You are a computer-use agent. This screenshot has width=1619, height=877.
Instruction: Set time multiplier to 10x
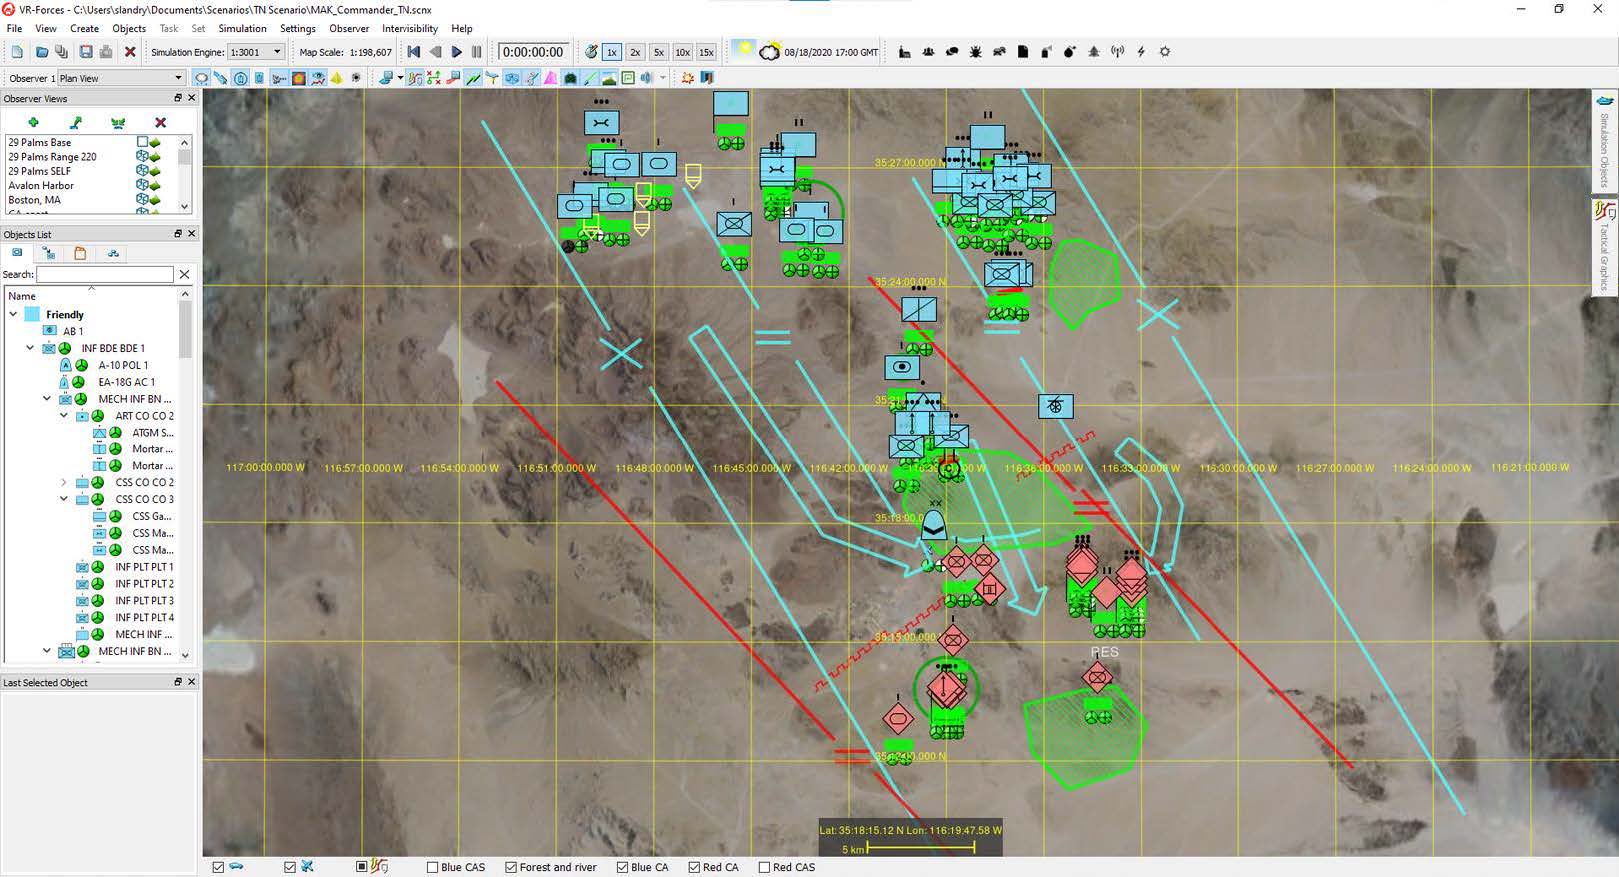tap(682, 52)
